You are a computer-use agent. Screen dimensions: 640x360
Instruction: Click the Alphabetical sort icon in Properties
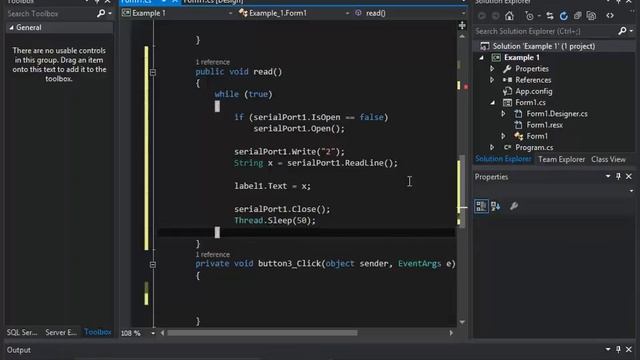(x=496, y=206)
